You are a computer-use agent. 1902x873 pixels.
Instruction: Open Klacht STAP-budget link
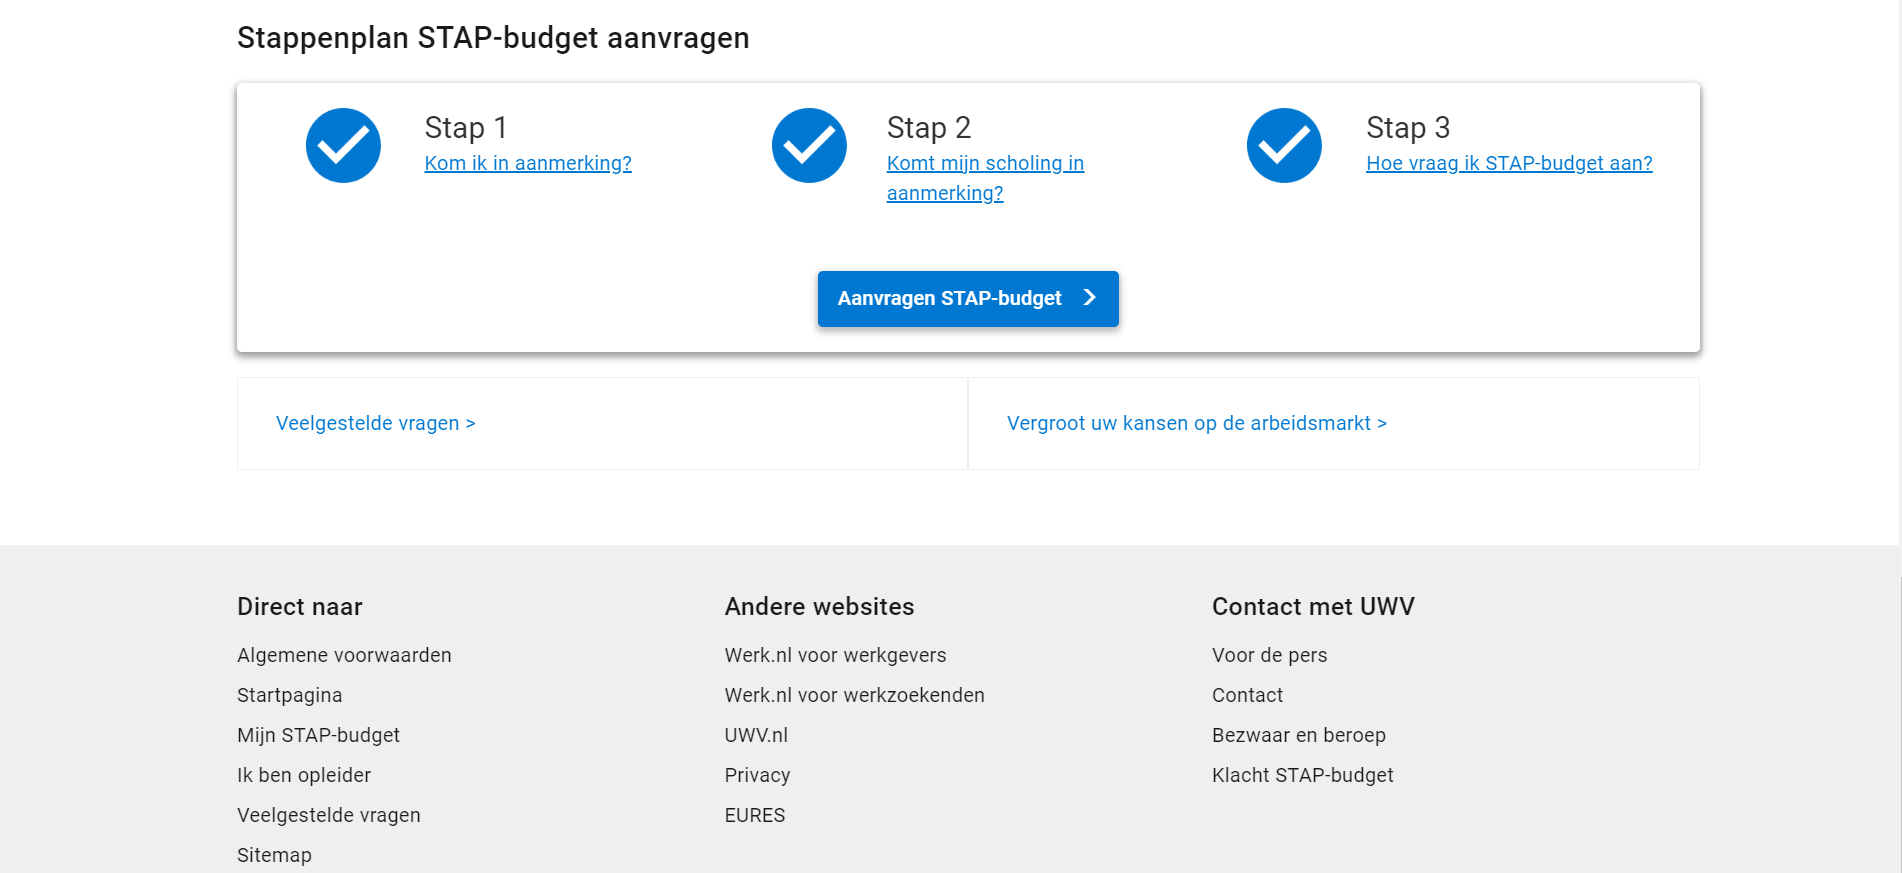pyautogui.click(x=1302, y=775)
